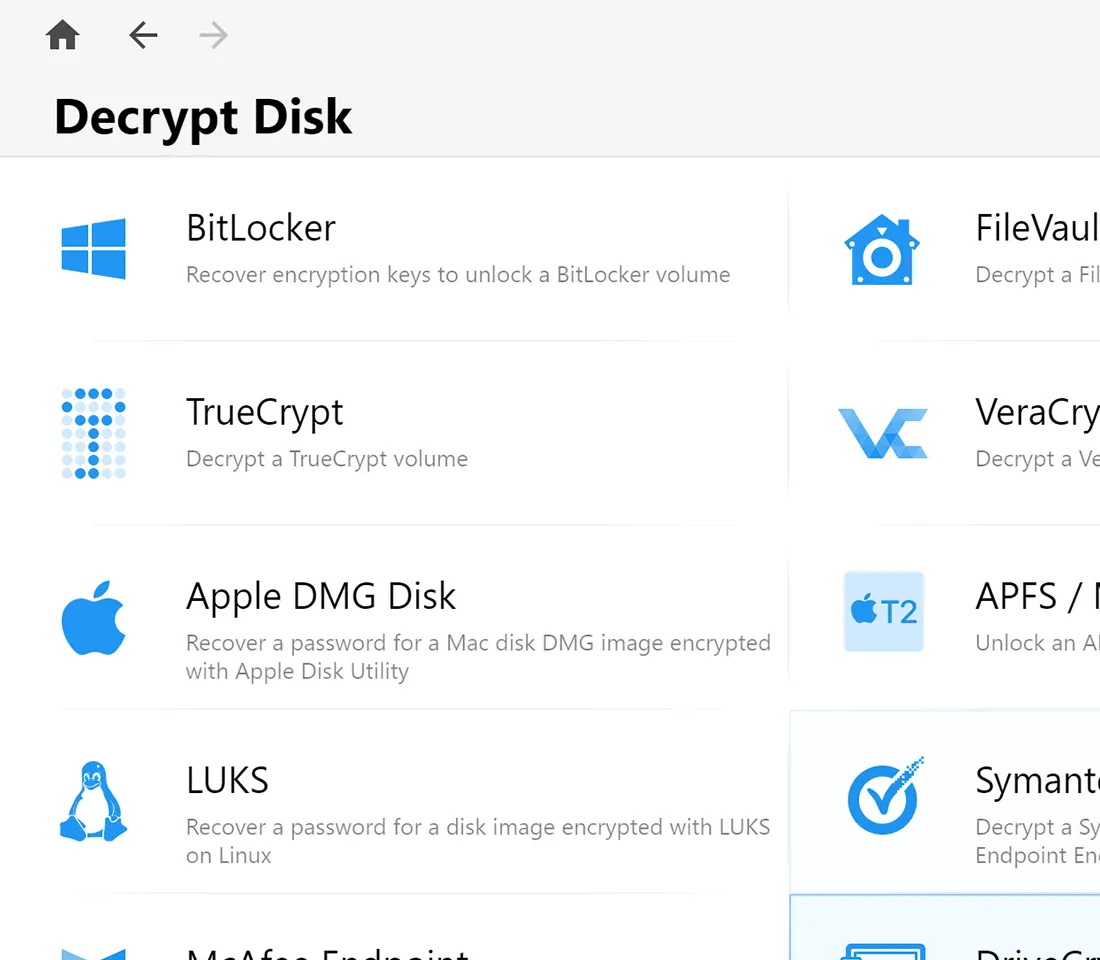Open Apple DMG Disk option

tap(321, 596)
